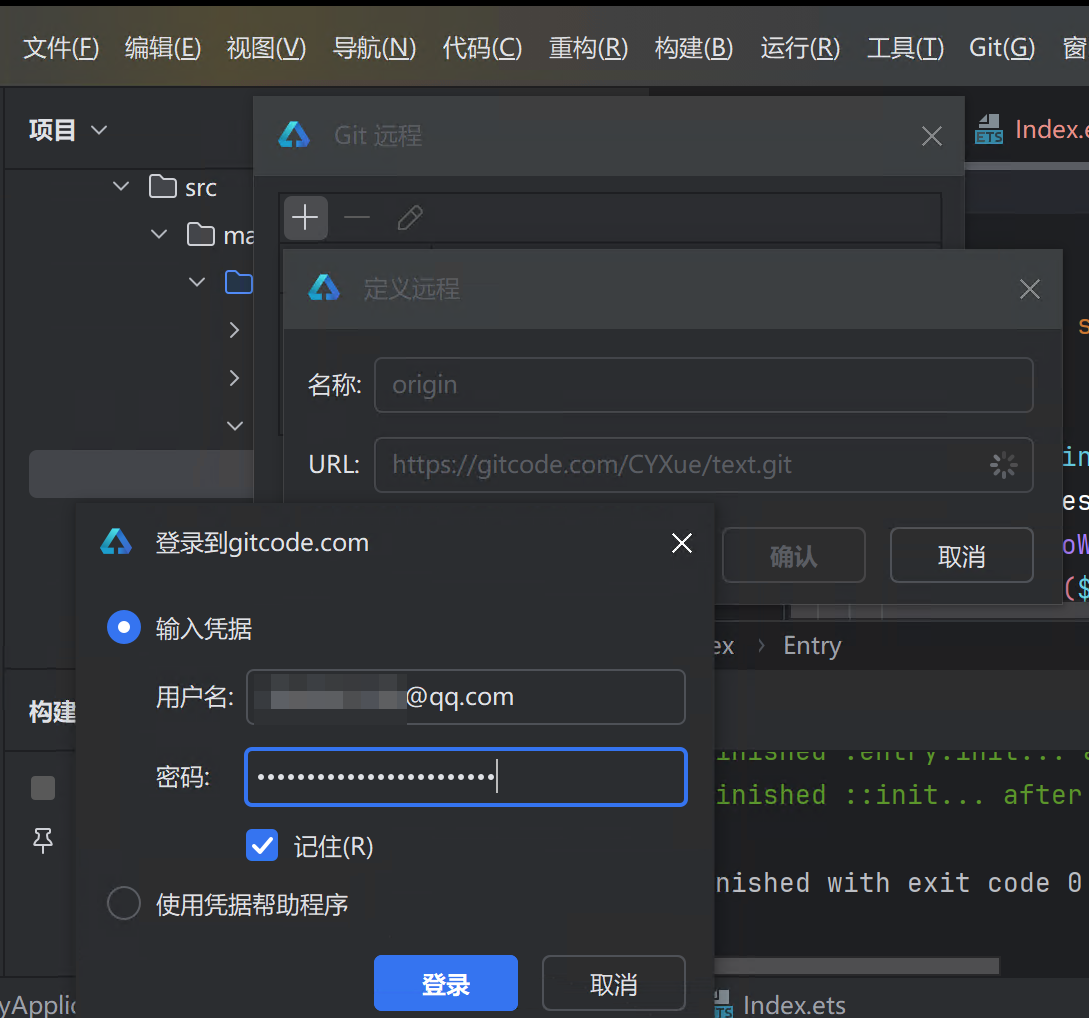Image resolution: width=1089 pixels, height=1018 pixels.
Task: Open the 导航(N) menu
Action: 374,48
